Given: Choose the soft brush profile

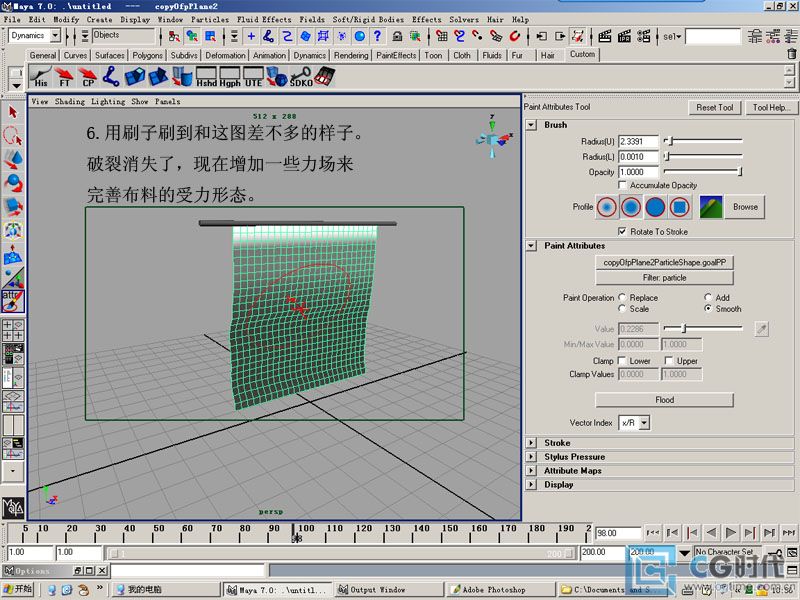Looking at the screenshot, I should pyautogui.click(x=631, y=207).
